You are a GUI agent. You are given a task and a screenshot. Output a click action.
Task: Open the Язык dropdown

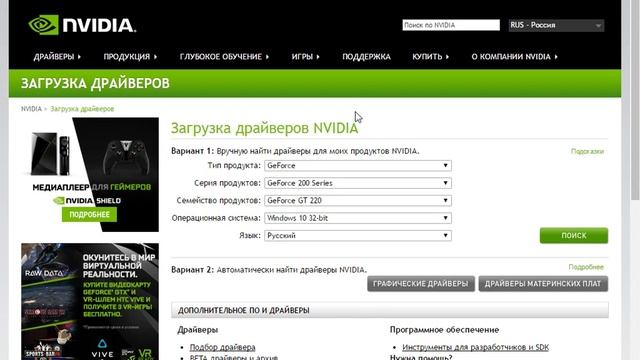pos(358,236)
